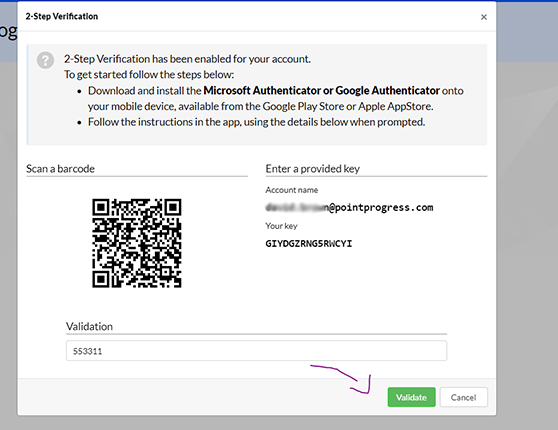Image resolution: width=558 pixels, height=430 pixels.
Task: Click the green Validate button
Action: [411, 397]
